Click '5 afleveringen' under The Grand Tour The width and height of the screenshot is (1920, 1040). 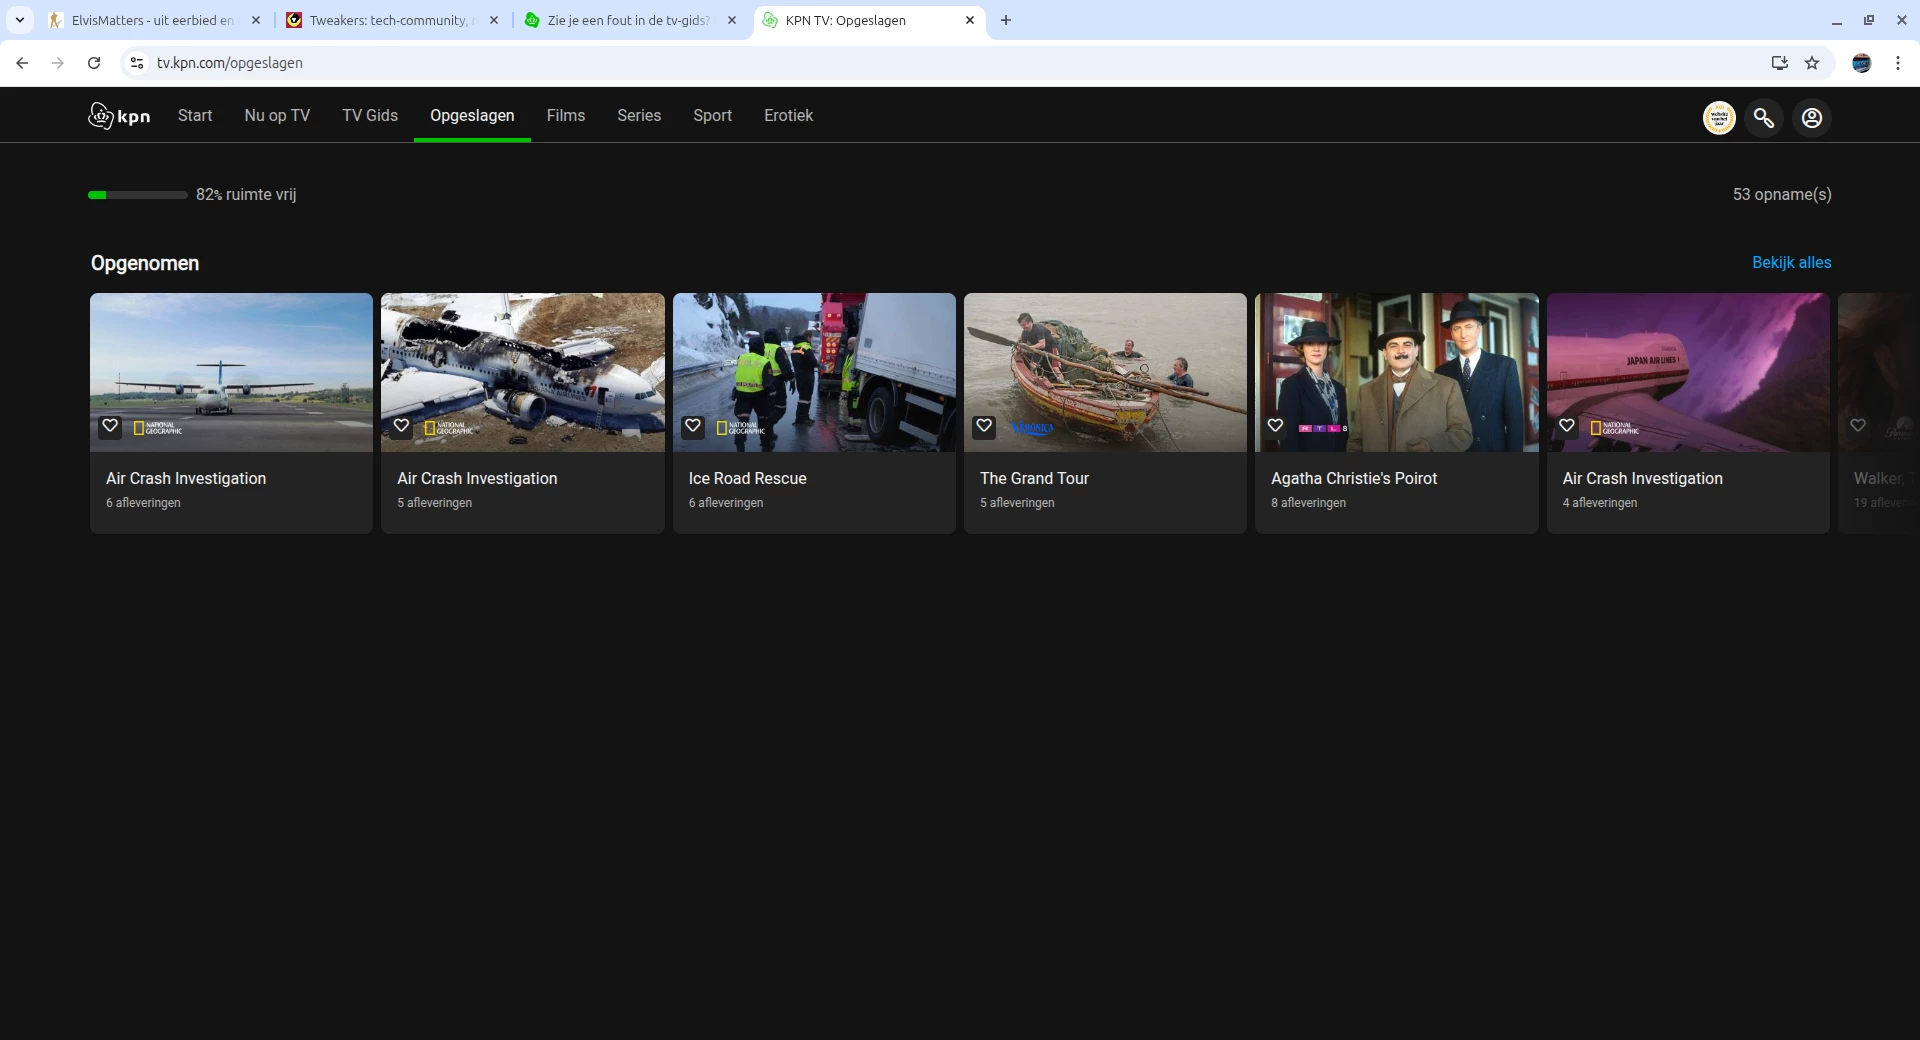[1017, 503]
